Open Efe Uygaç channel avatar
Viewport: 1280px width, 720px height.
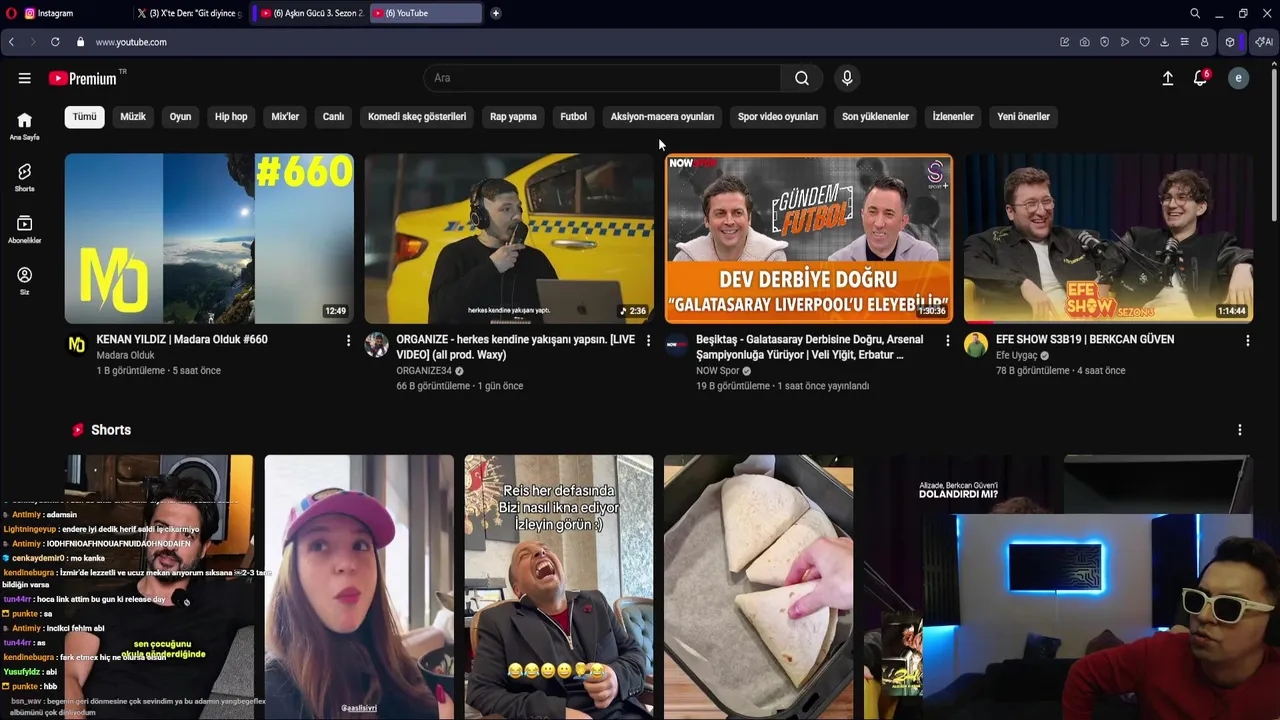(x=976, y=345)
